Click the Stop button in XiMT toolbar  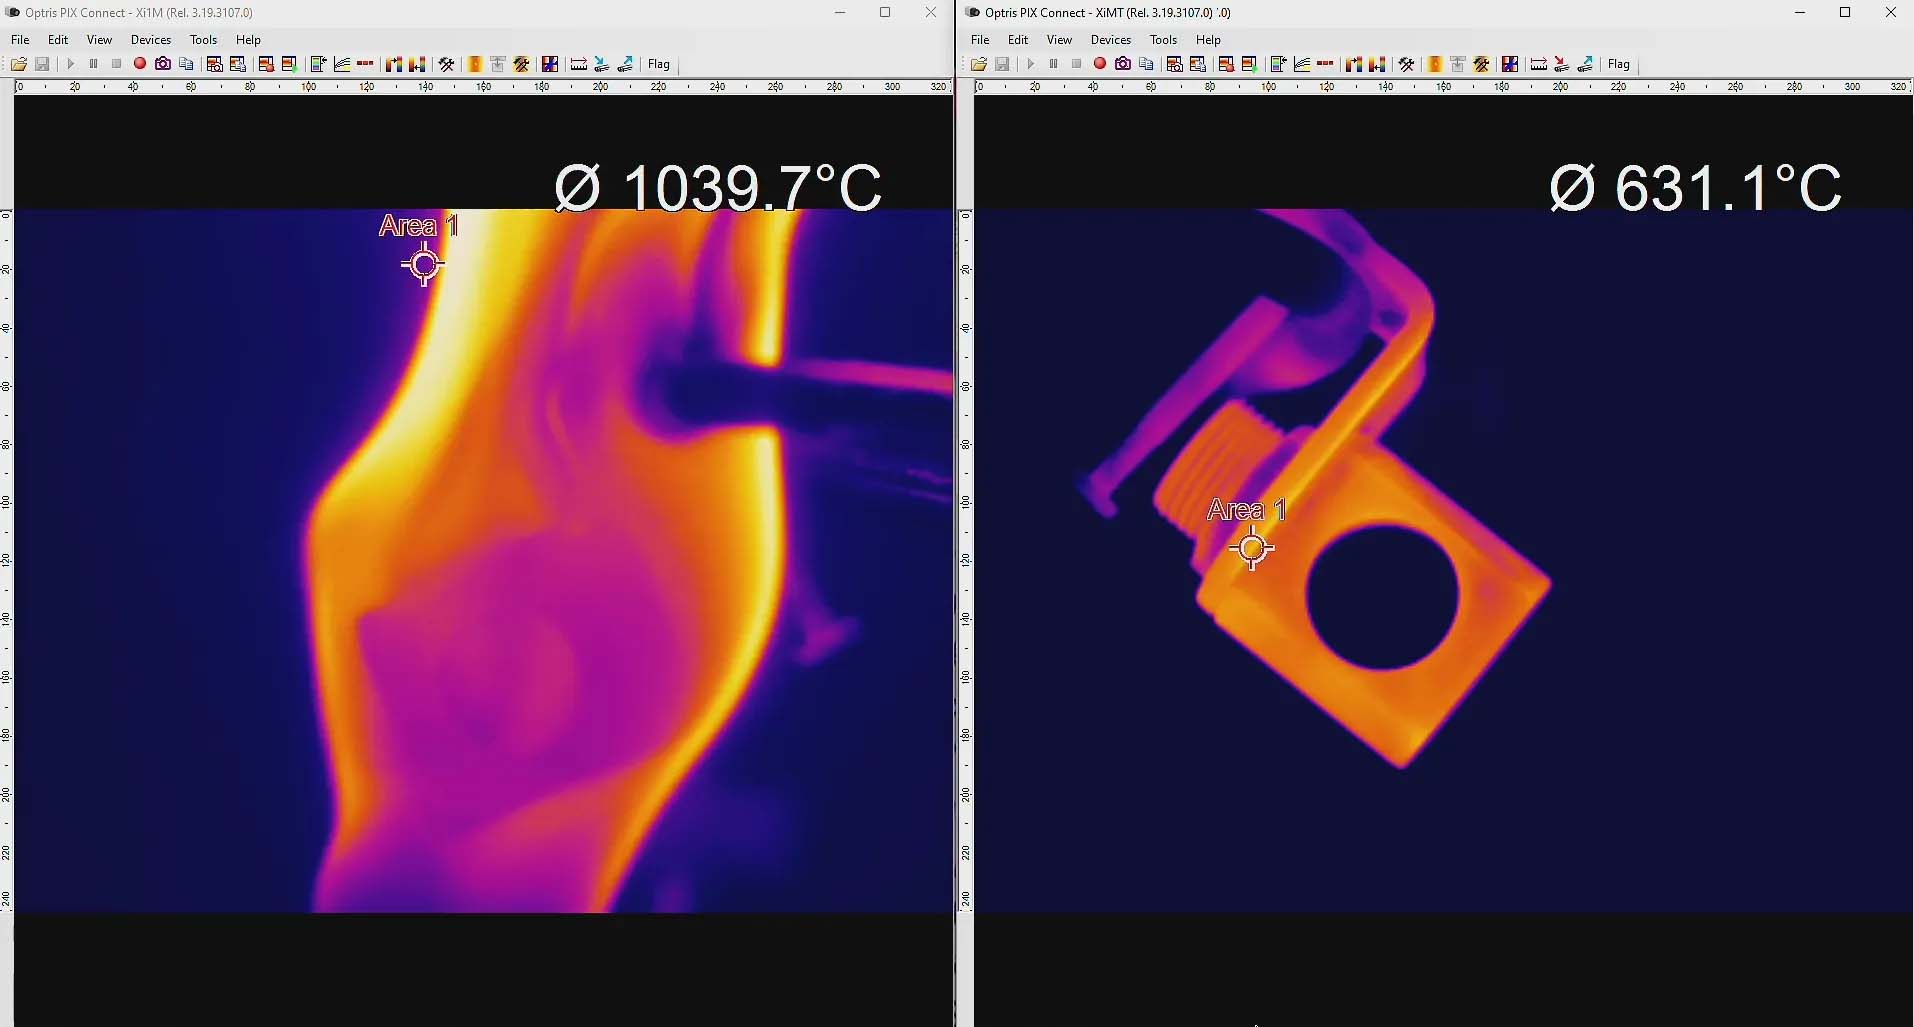pyautogui.click(x=1076, y=64)
